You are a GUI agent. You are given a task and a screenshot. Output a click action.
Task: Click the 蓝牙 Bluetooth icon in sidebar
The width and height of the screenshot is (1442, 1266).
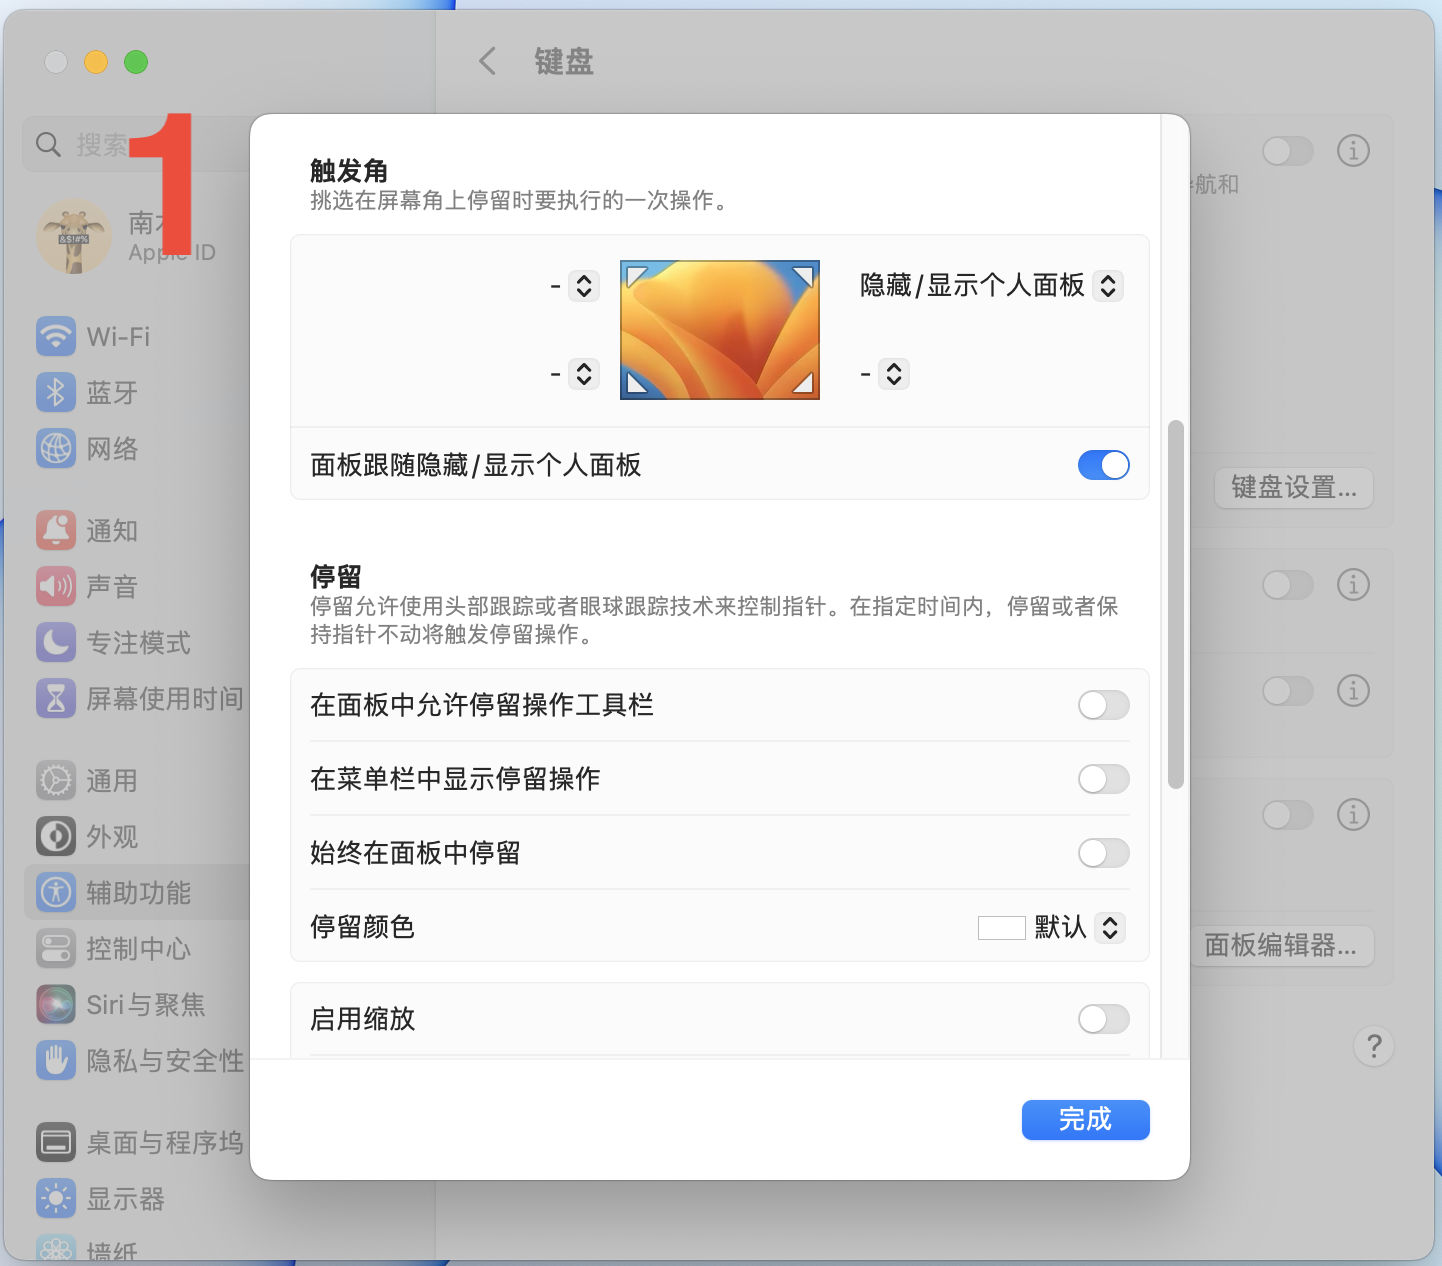(x=56, y=392)
